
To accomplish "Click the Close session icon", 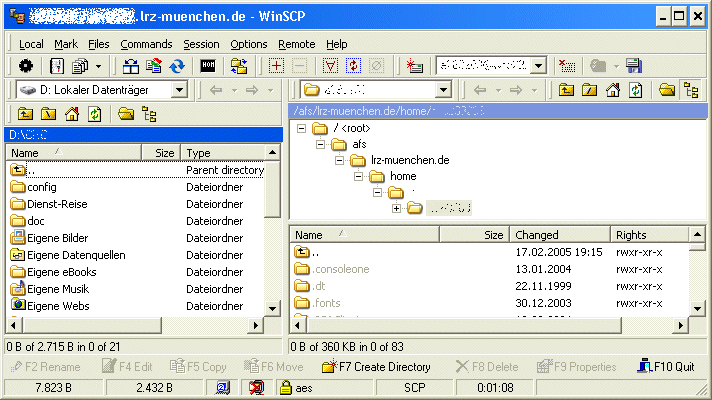I will [x=567, y=66].
